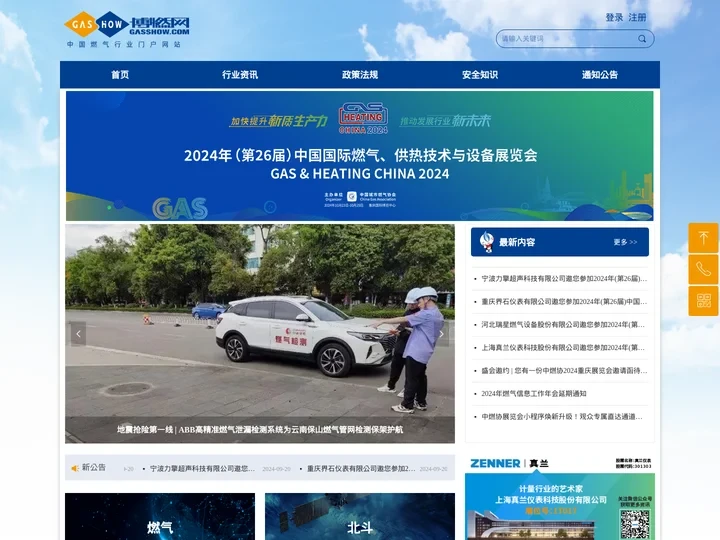720x540 pixels.
Task: Open 上海真兰仪表科技 article in latest list
Action: pos(563,348)
